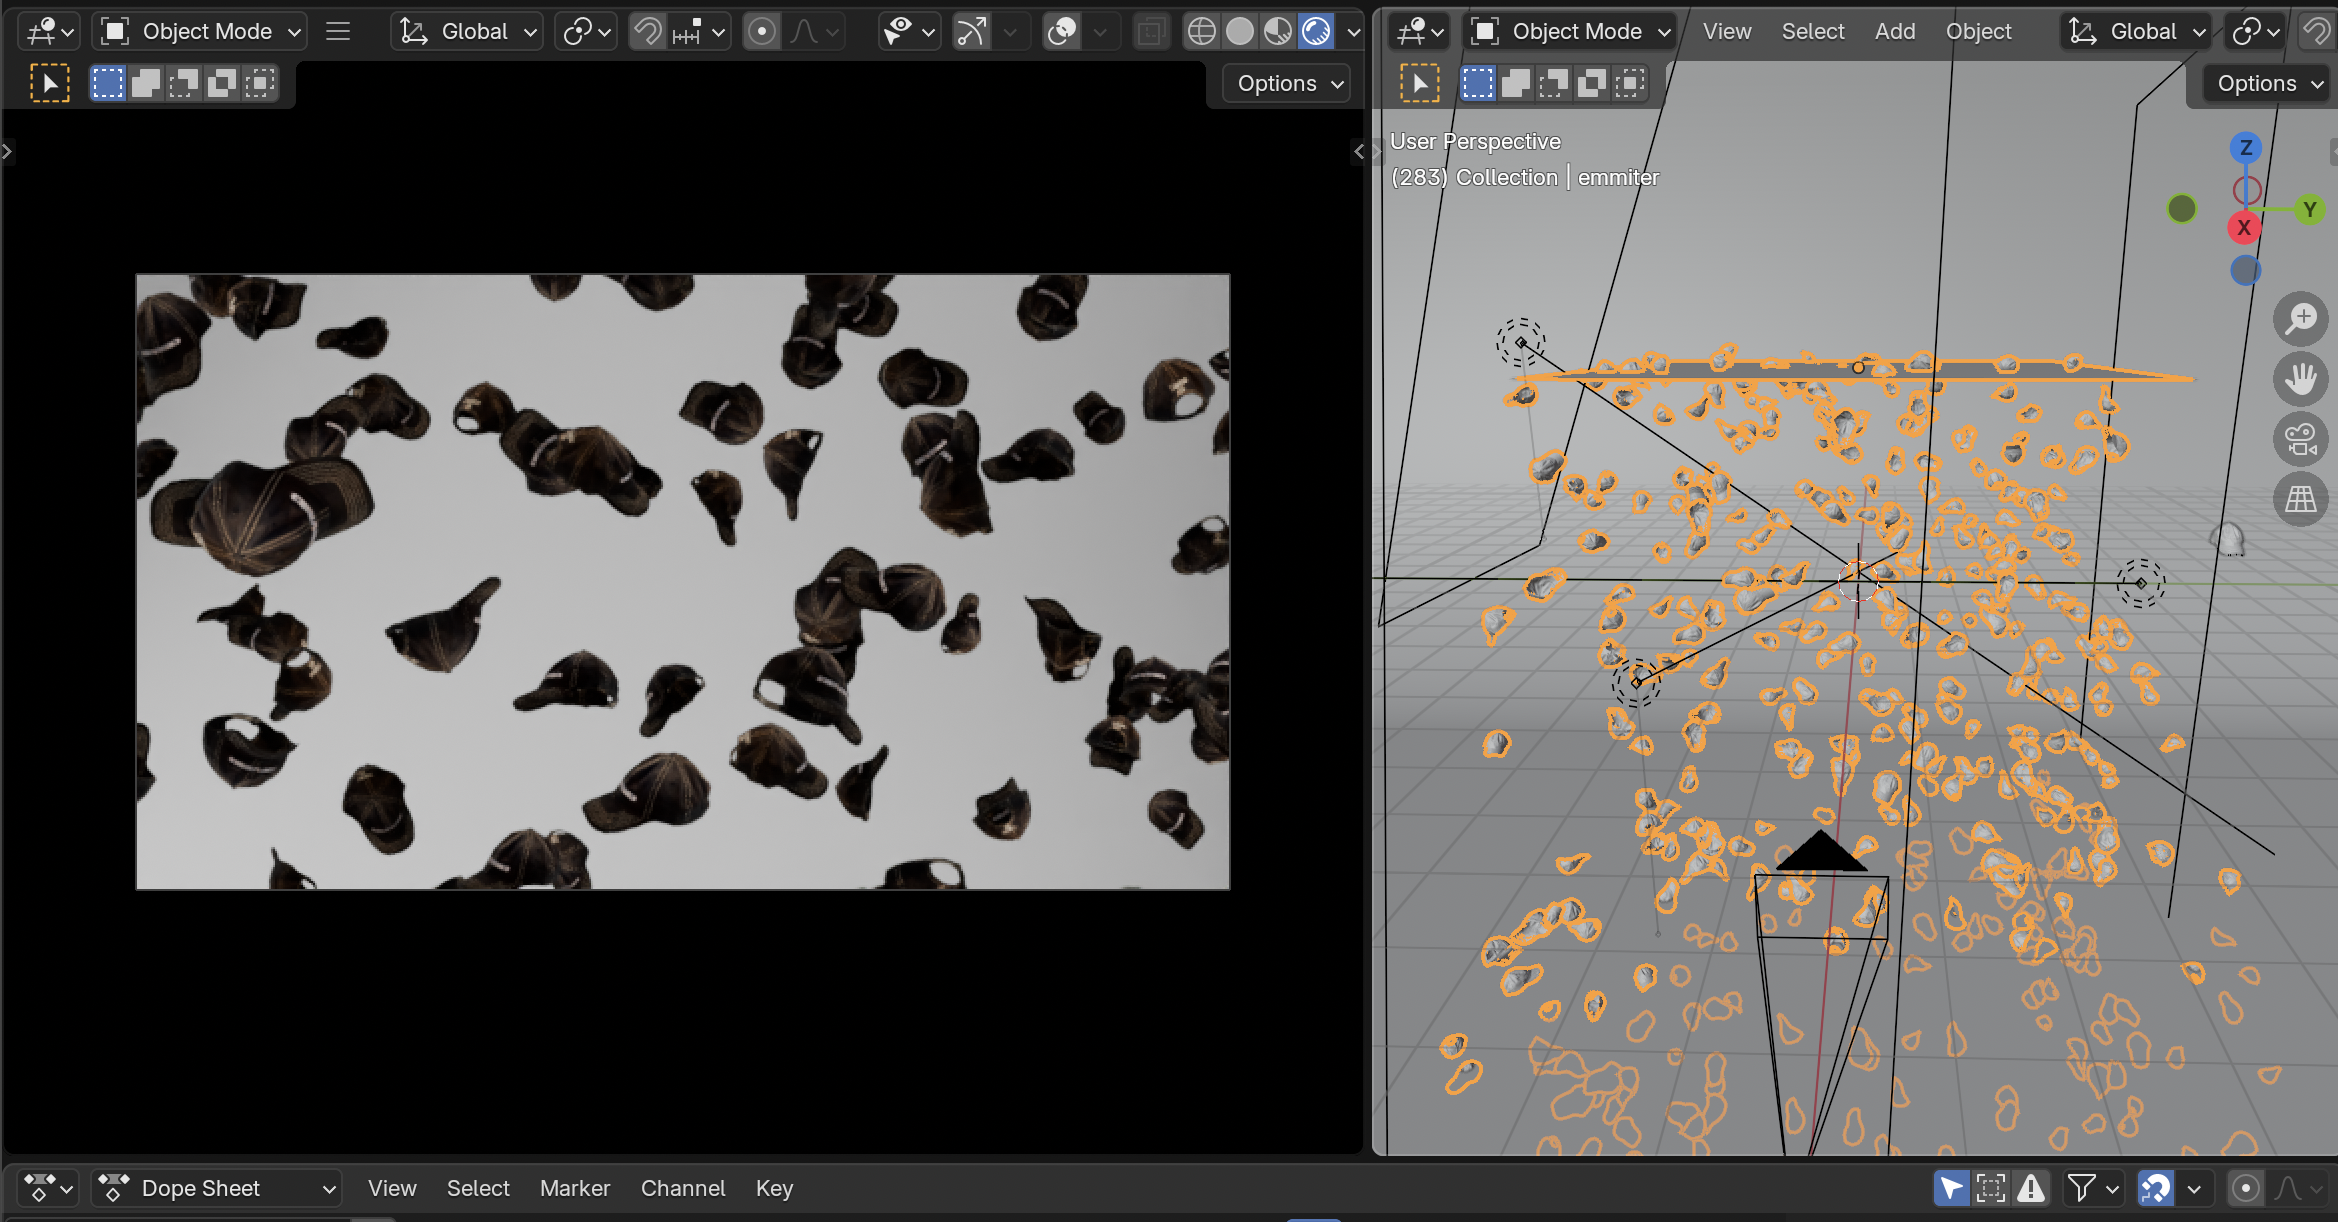The image size is (2338, 1222).
Task: Expand the Dope Sheet mode dropdown
Action: click(x=217, y=1188)
